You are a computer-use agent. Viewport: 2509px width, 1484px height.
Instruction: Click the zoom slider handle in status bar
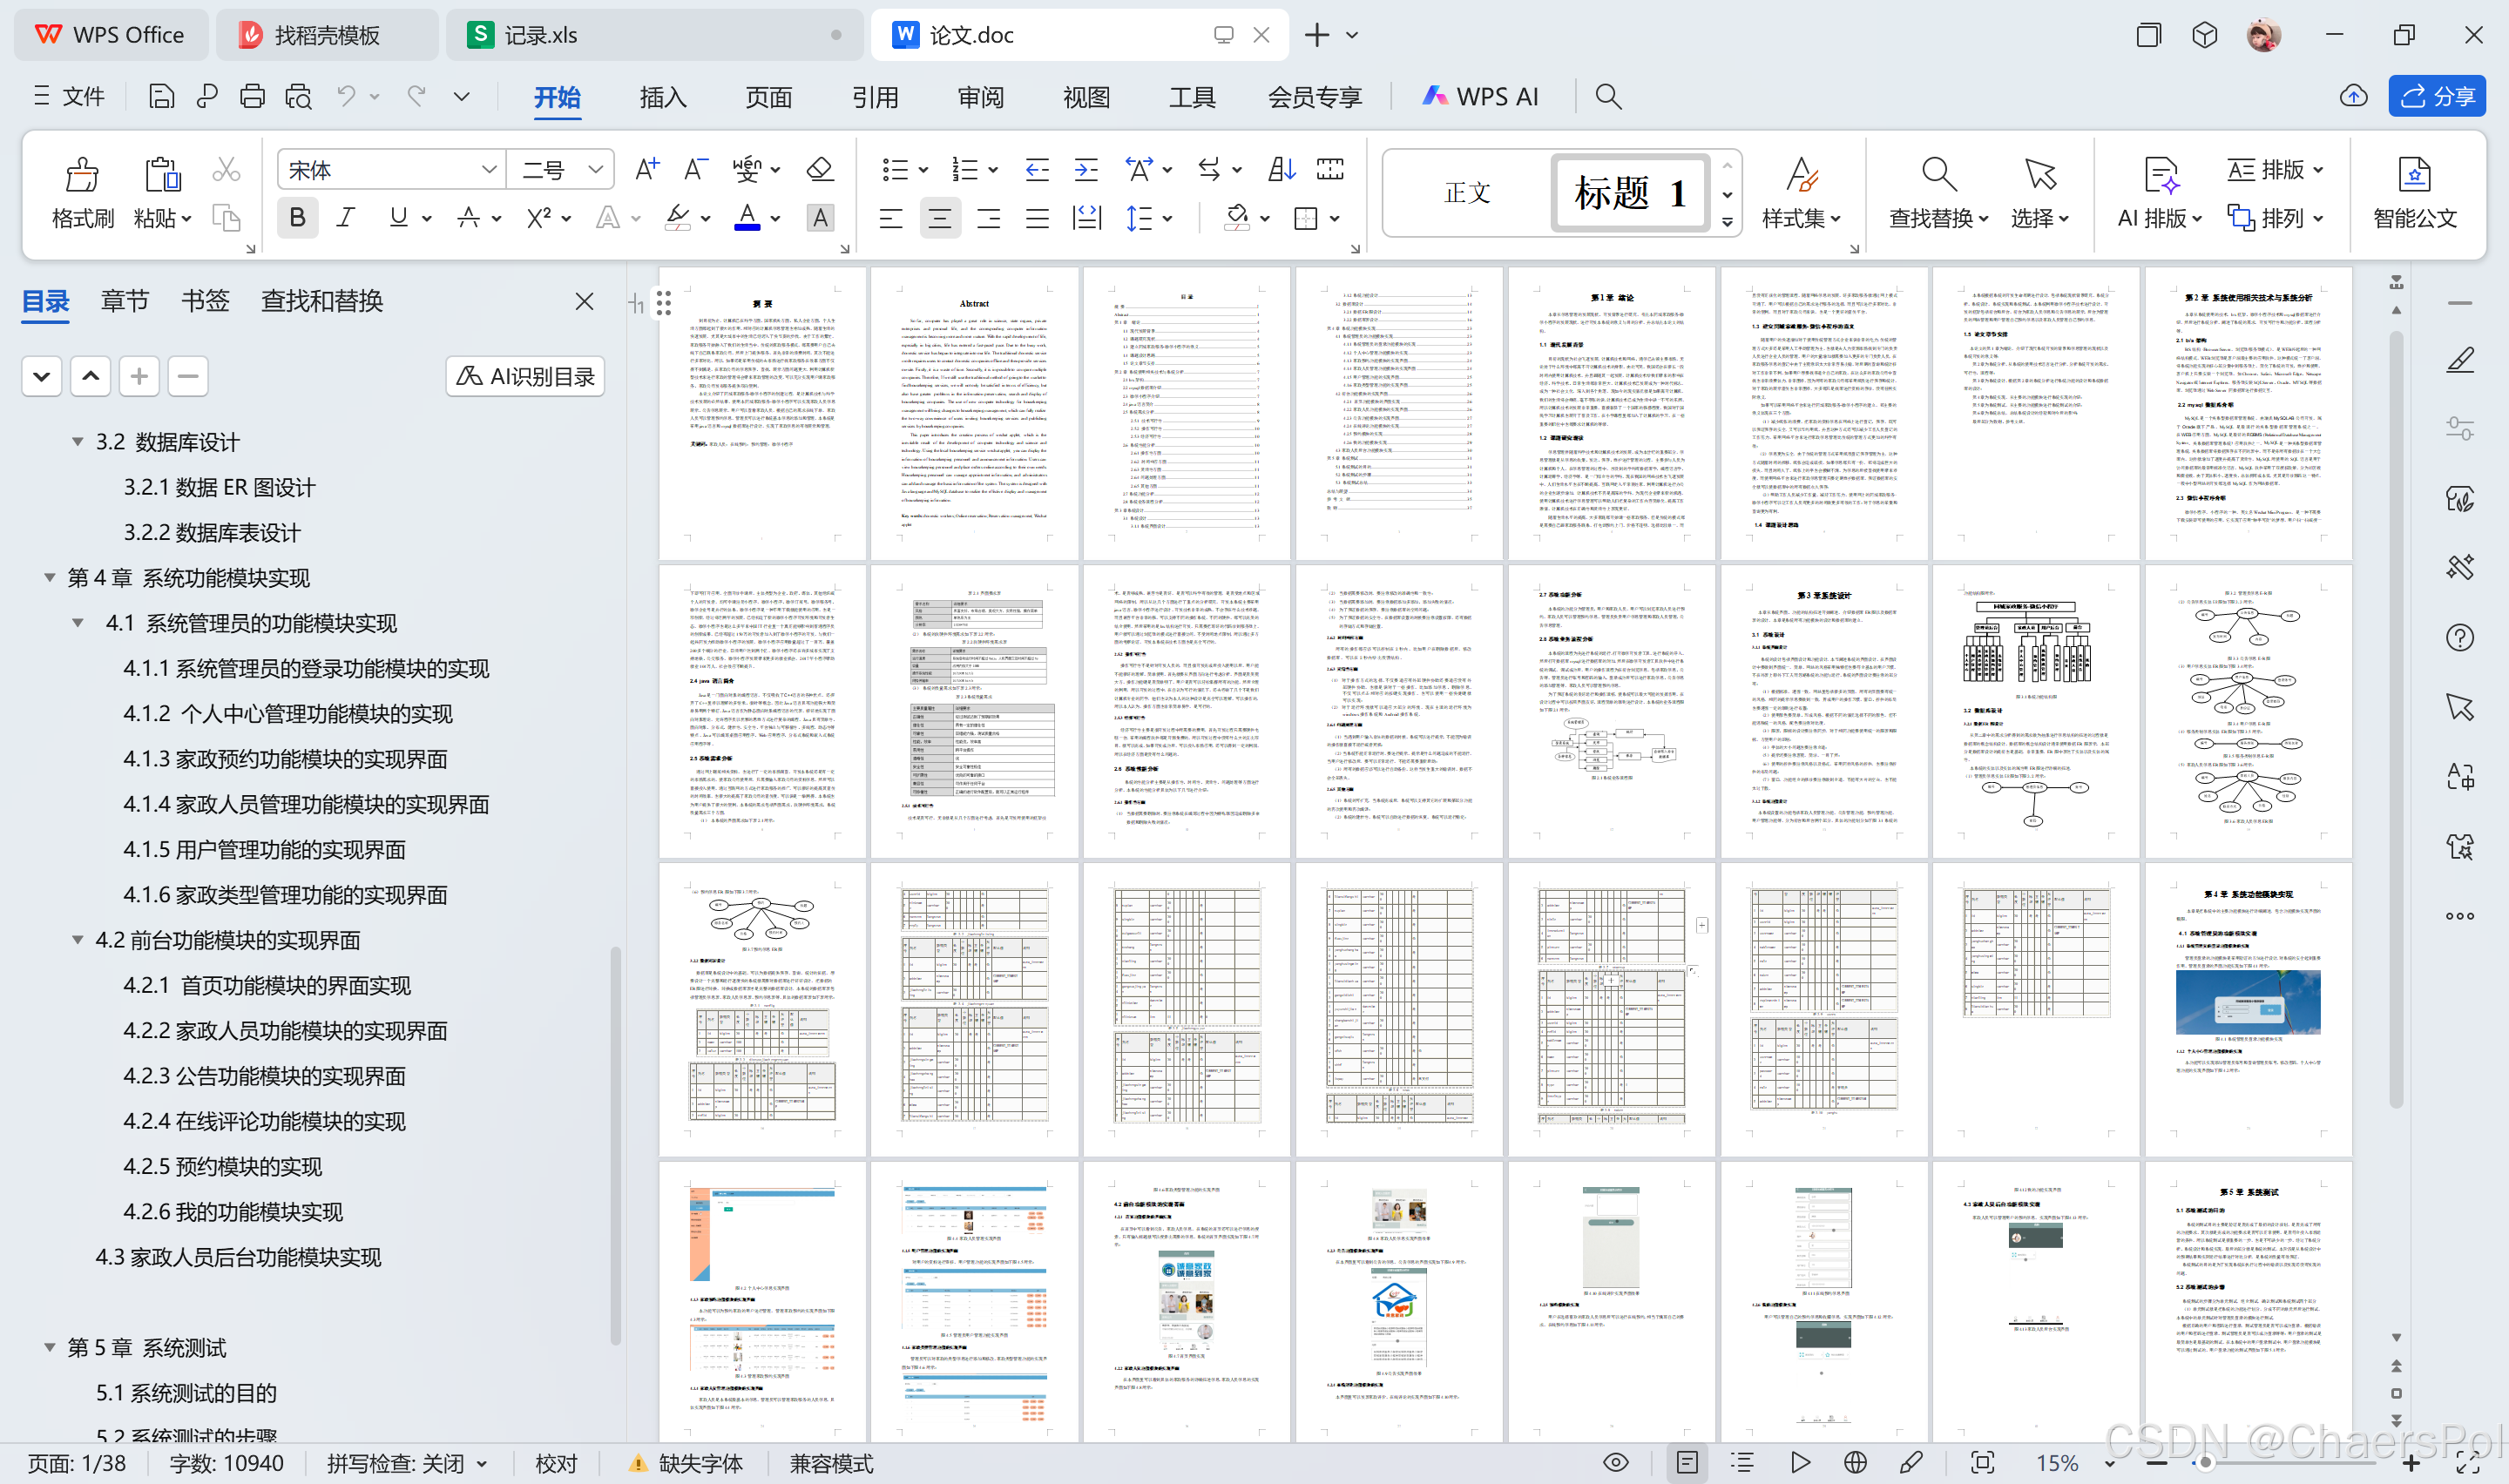[2205, 1462]
